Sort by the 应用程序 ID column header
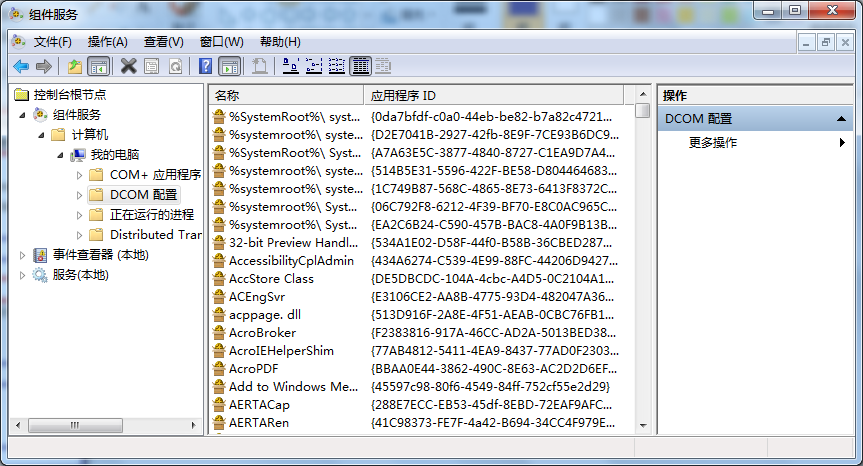863x466 pixels. (494, 95)
